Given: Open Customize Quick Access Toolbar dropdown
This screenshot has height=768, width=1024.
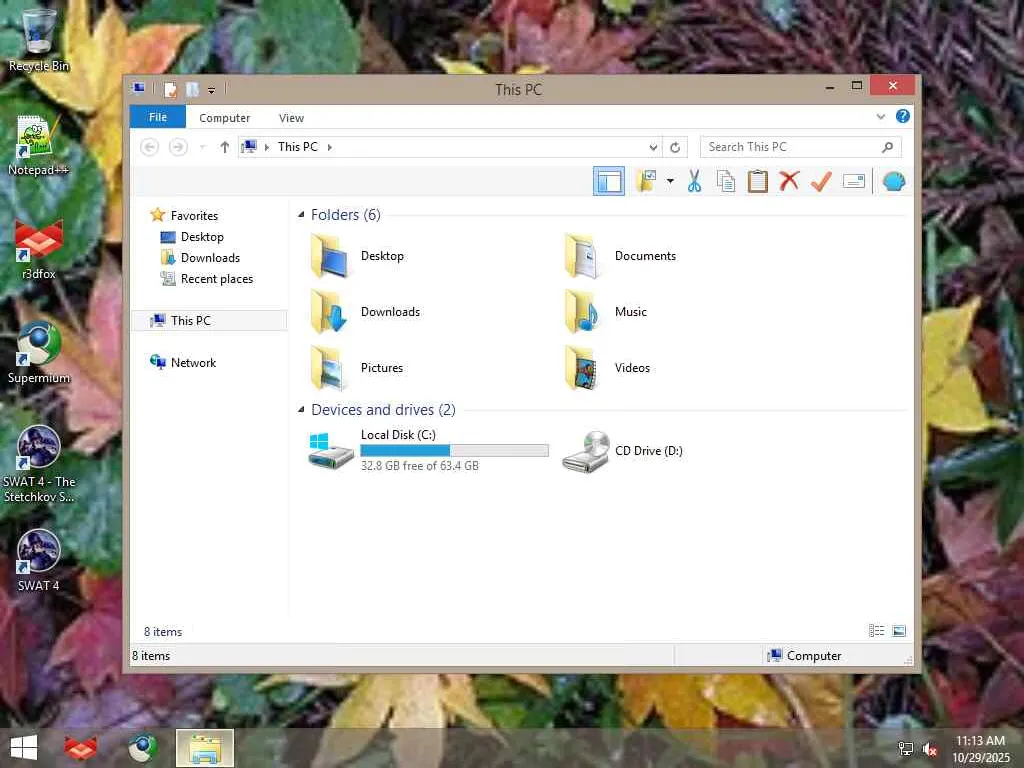Looking at the screenshot, I should click(212, 90).
